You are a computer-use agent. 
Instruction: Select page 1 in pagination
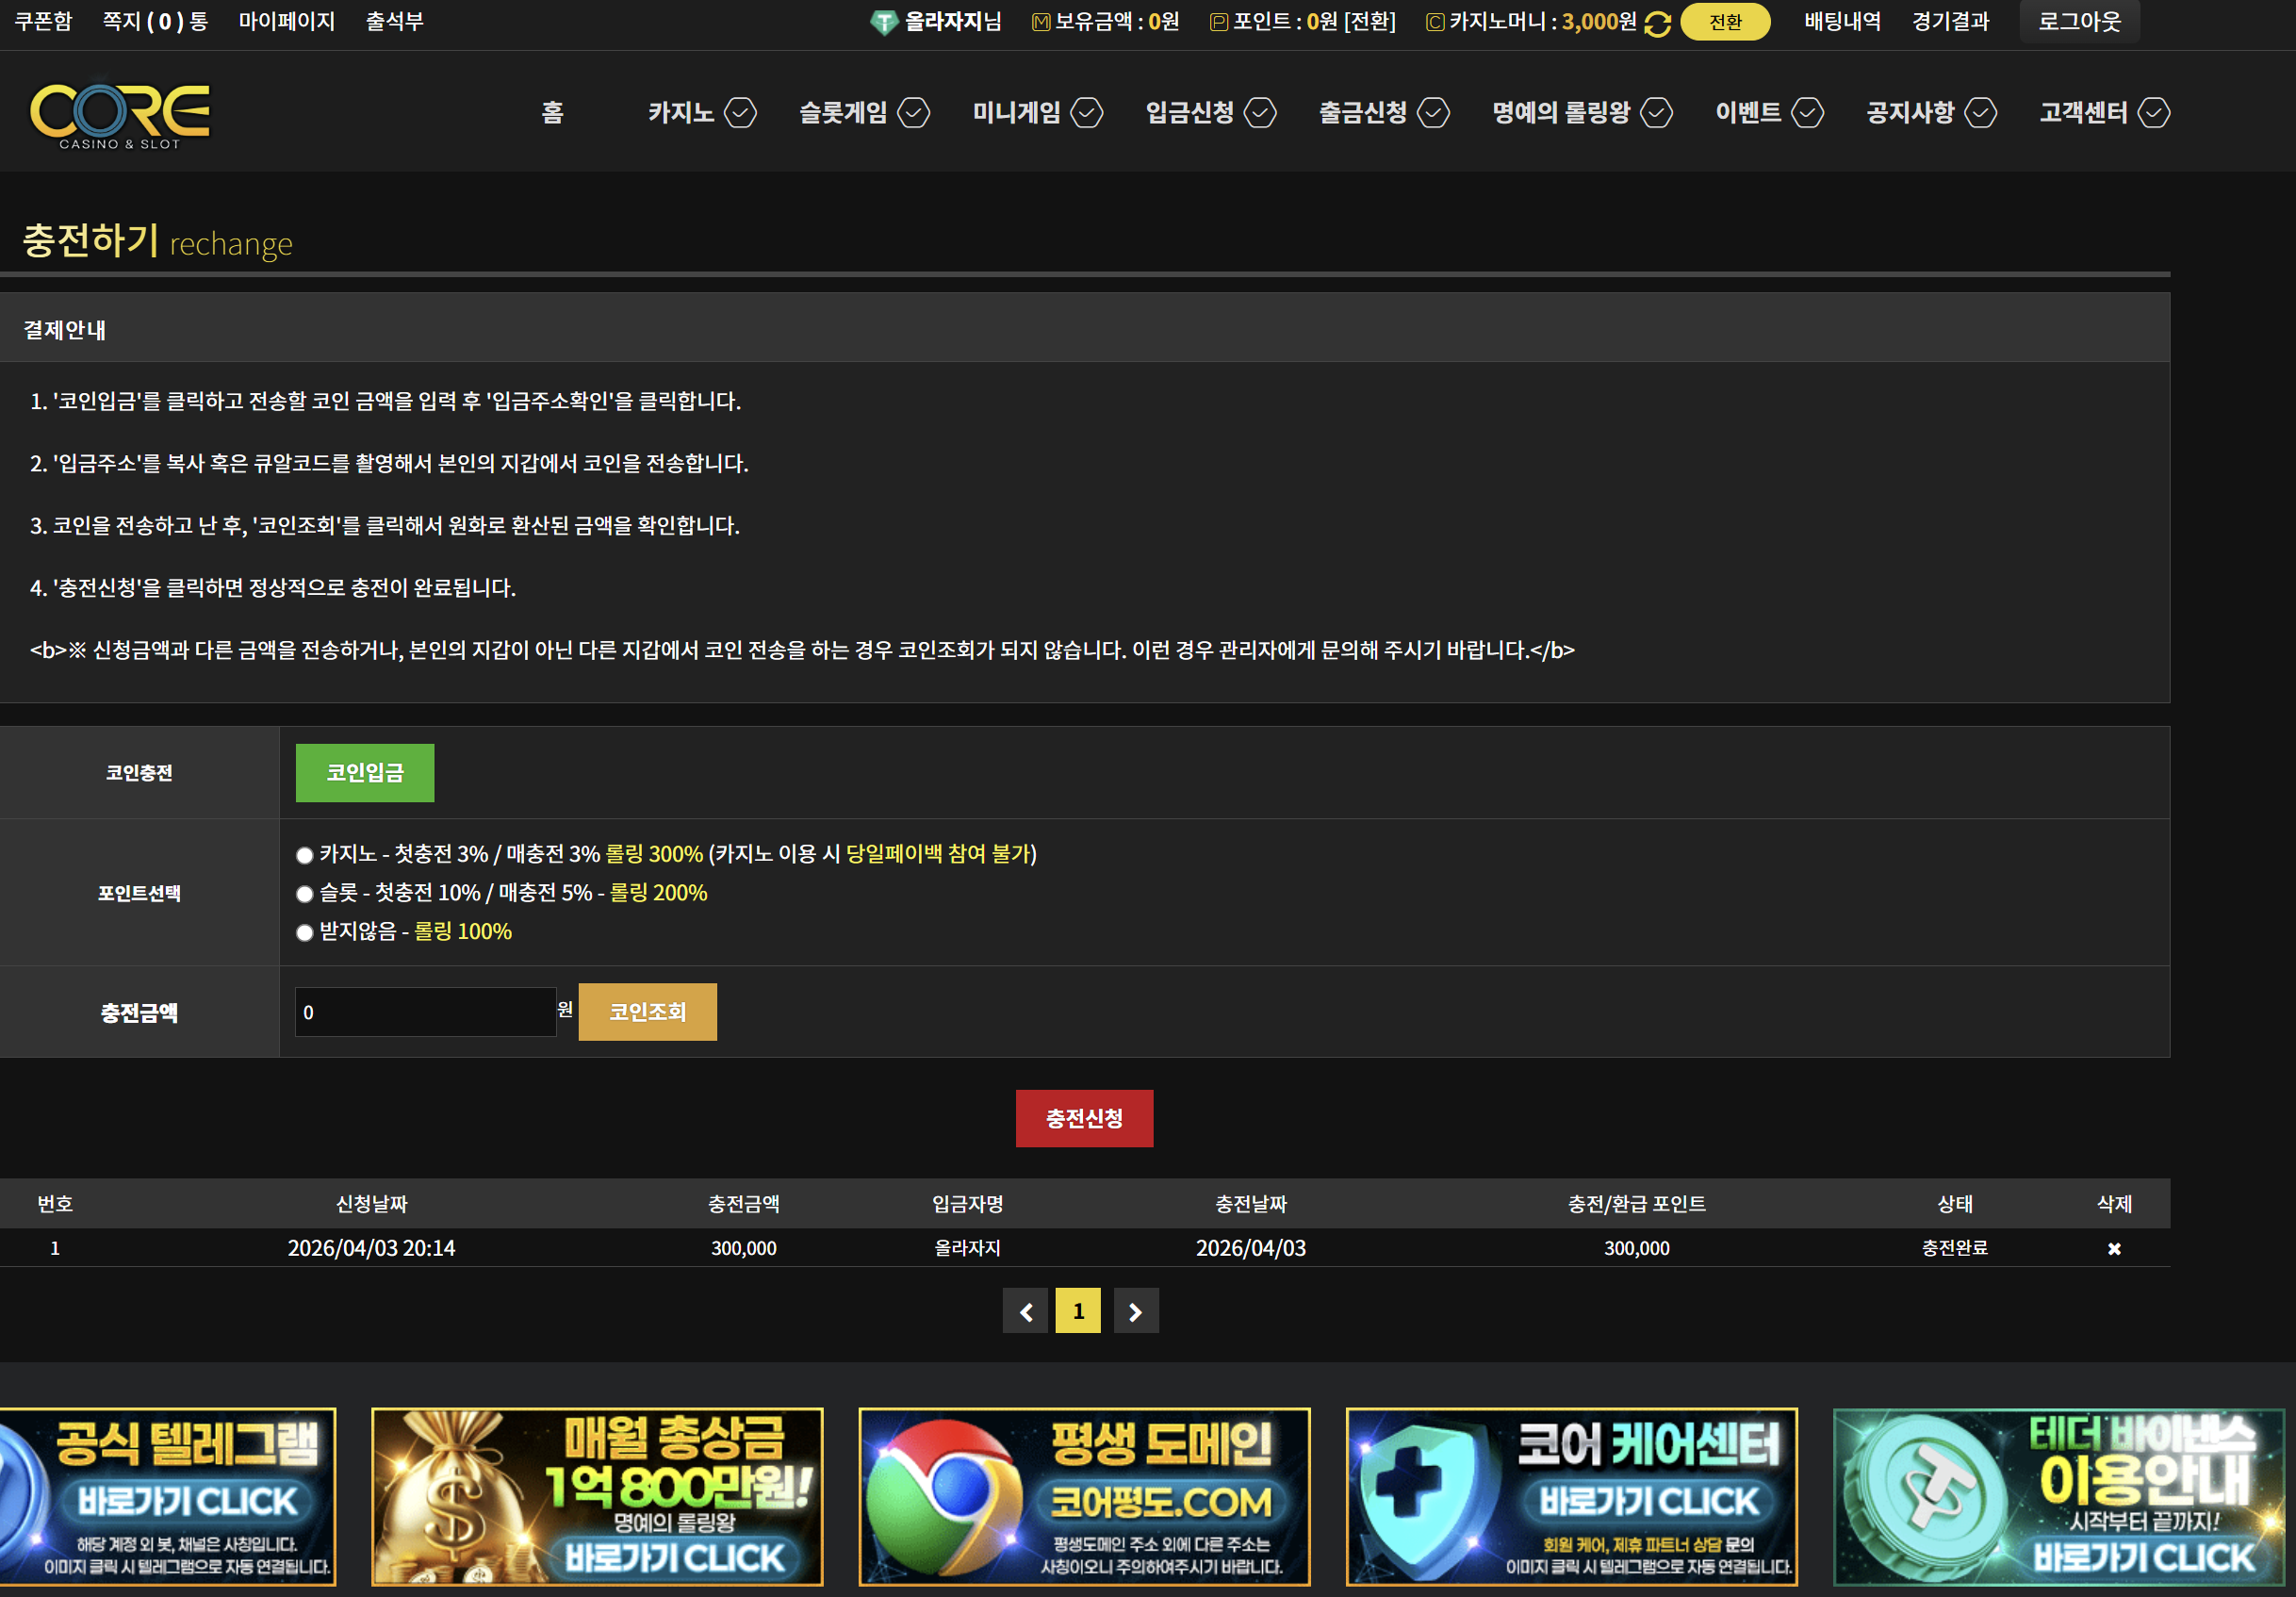tap(1078, 1311)
